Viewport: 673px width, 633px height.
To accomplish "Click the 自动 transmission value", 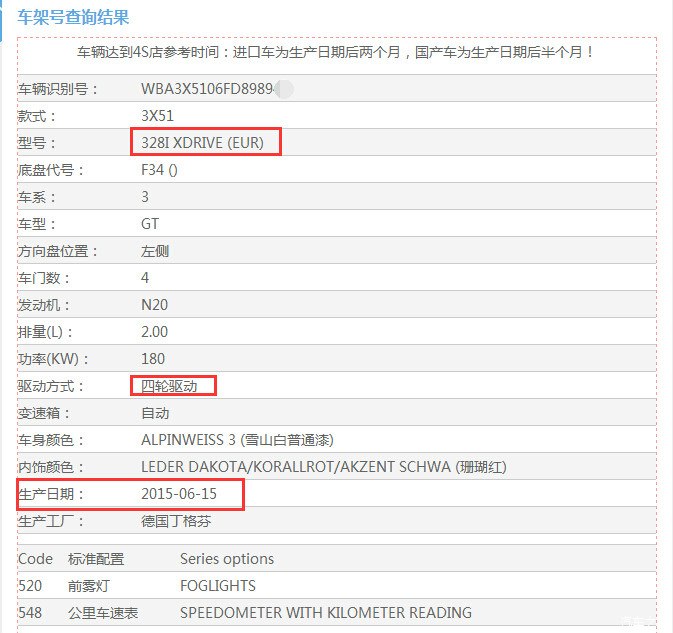I will click(x=155, y=413).
